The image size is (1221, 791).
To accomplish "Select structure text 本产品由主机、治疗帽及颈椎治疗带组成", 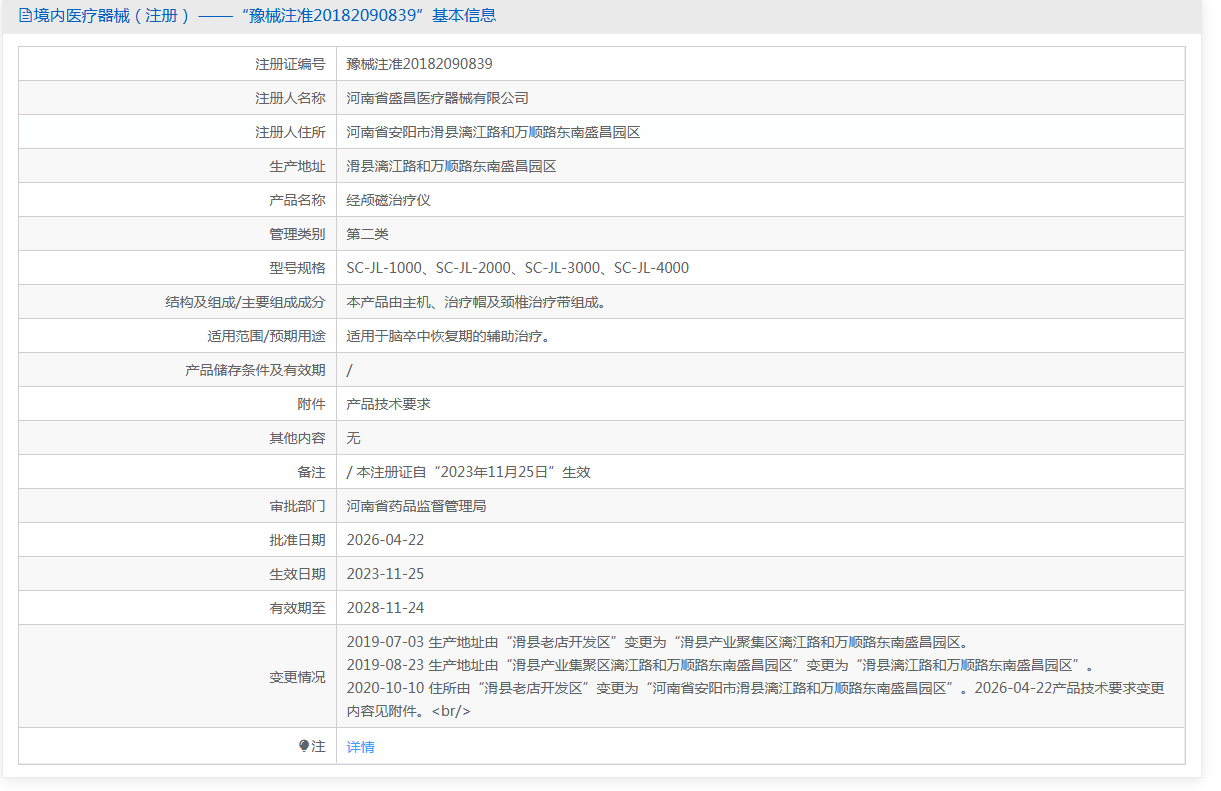I will point(476,302).
